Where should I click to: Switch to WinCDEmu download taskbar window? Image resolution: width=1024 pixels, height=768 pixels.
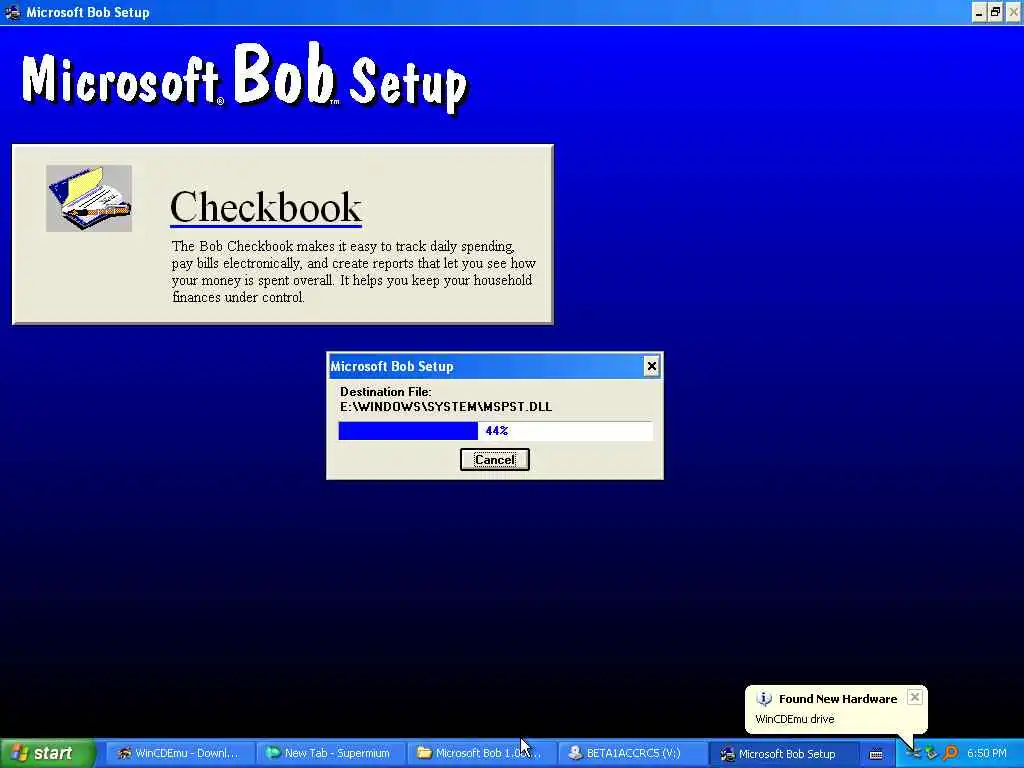pos(178,753)
